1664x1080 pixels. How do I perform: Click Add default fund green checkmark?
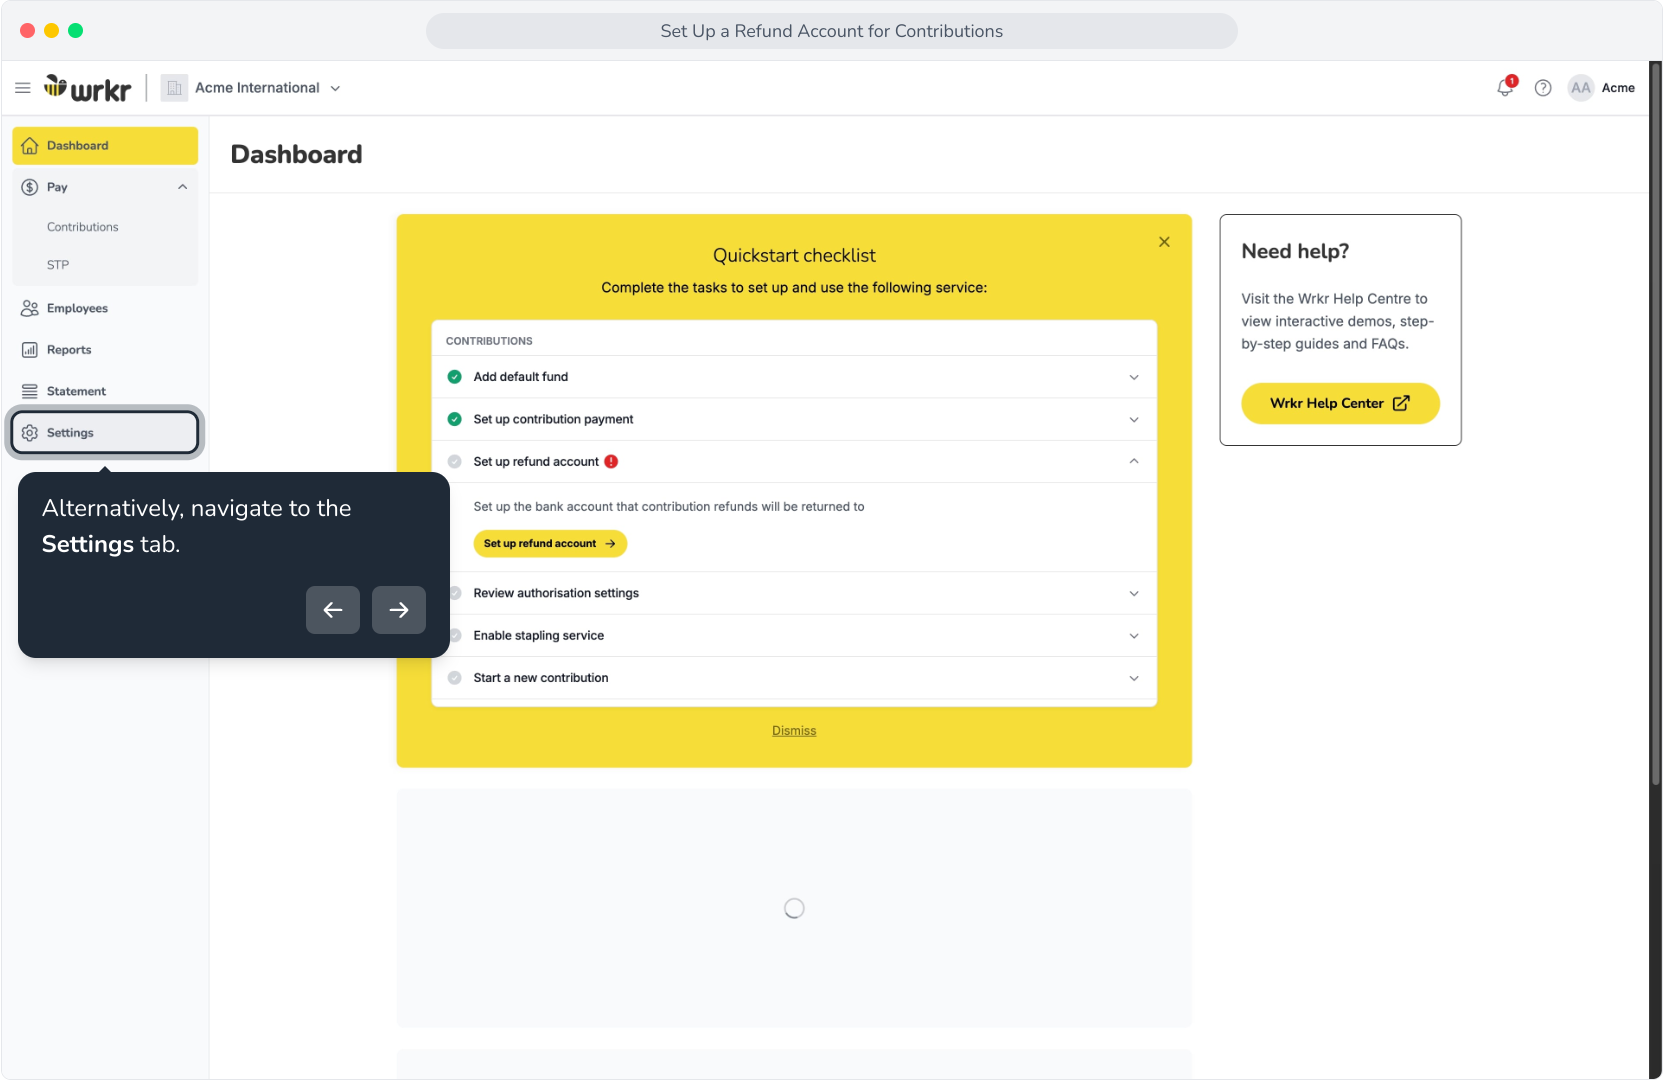[454, 377]
